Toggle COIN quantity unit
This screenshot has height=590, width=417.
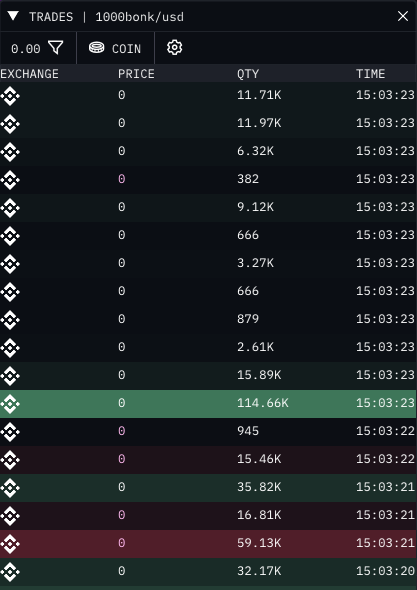click(115, 48)
